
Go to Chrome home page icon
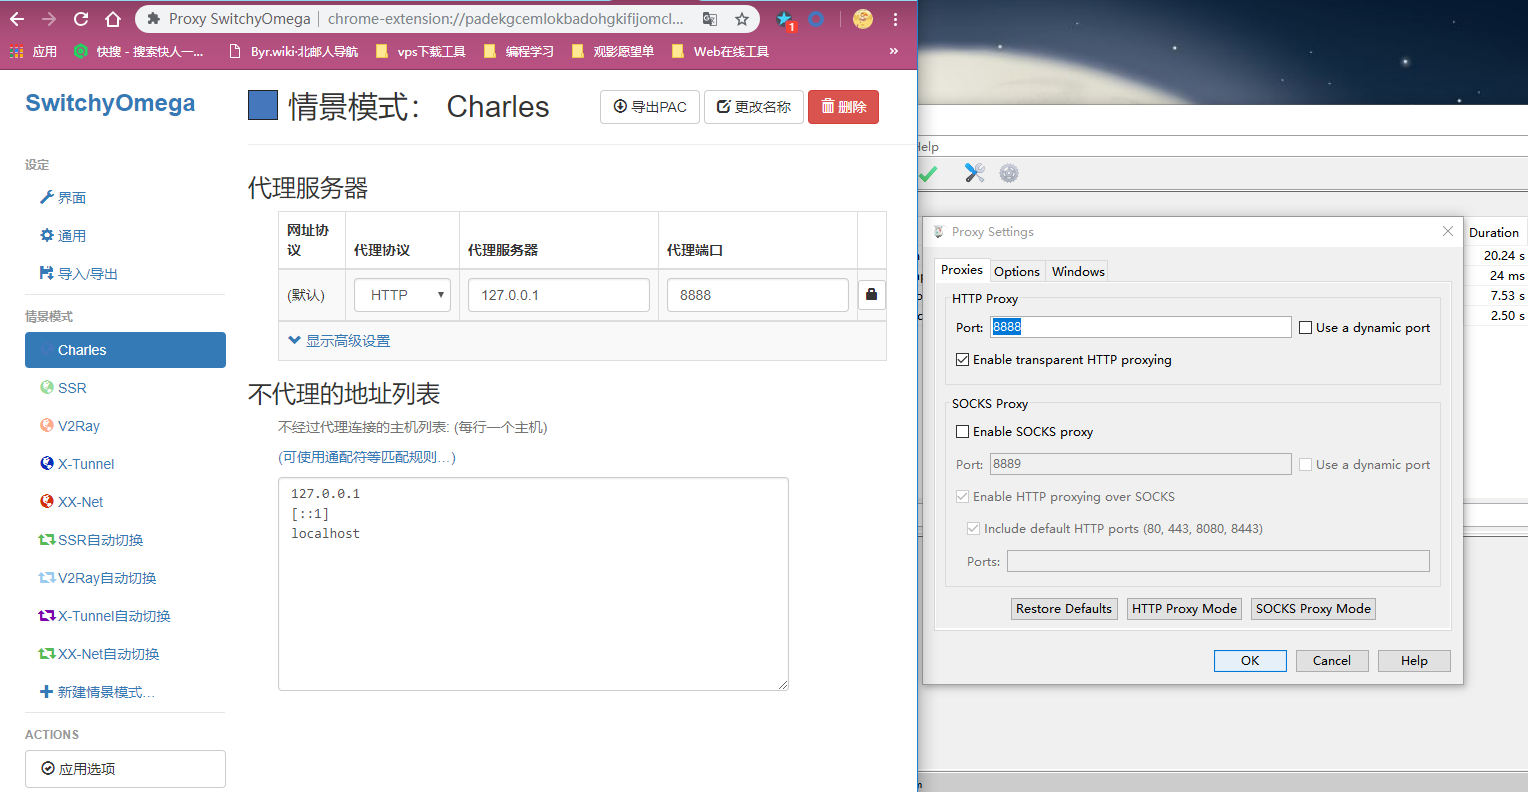(113, 19)
